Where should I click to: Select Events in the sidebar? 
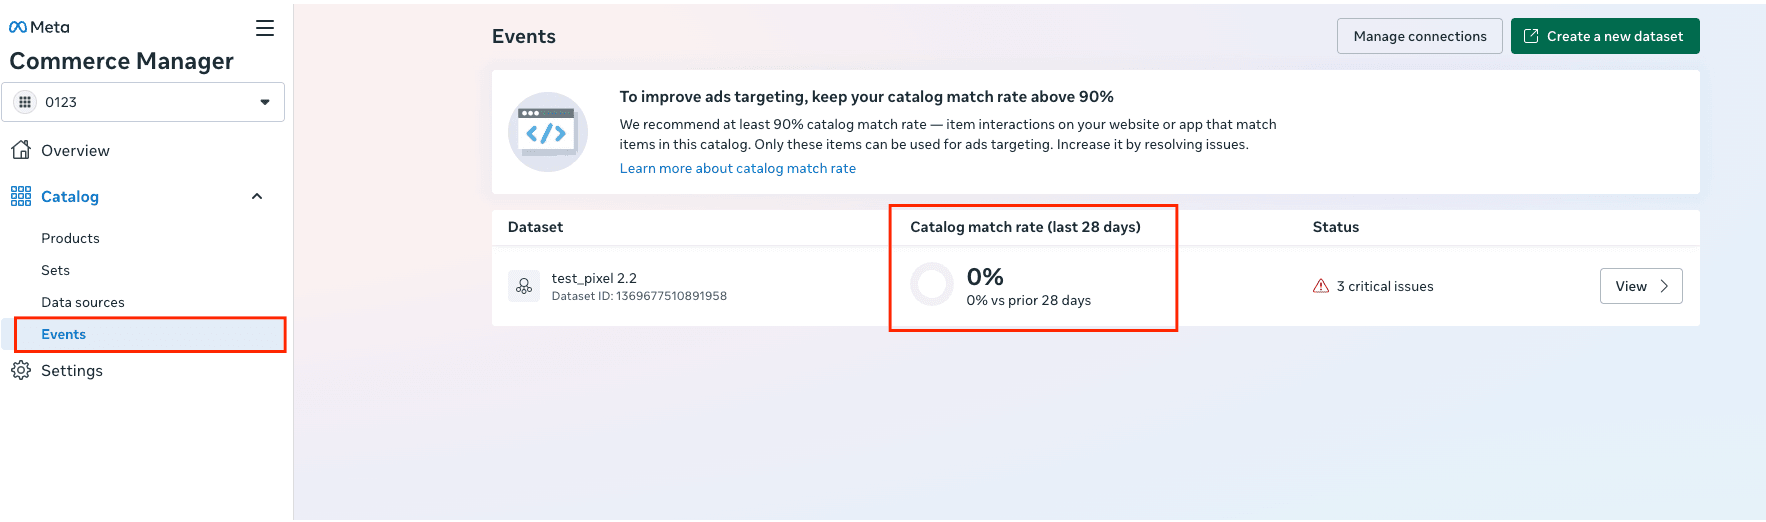coord(64,334)
